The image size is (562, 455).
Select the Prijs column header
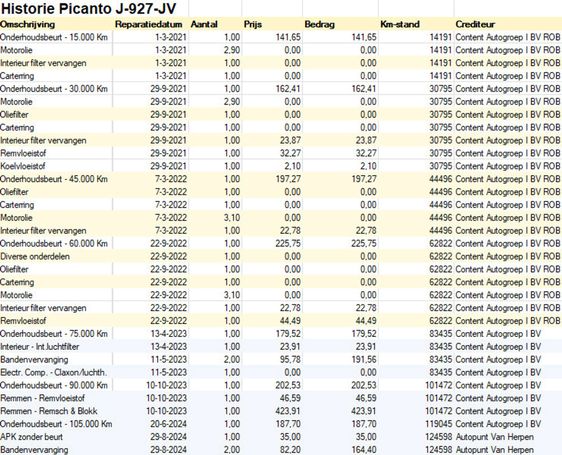[x=253, y=24]
